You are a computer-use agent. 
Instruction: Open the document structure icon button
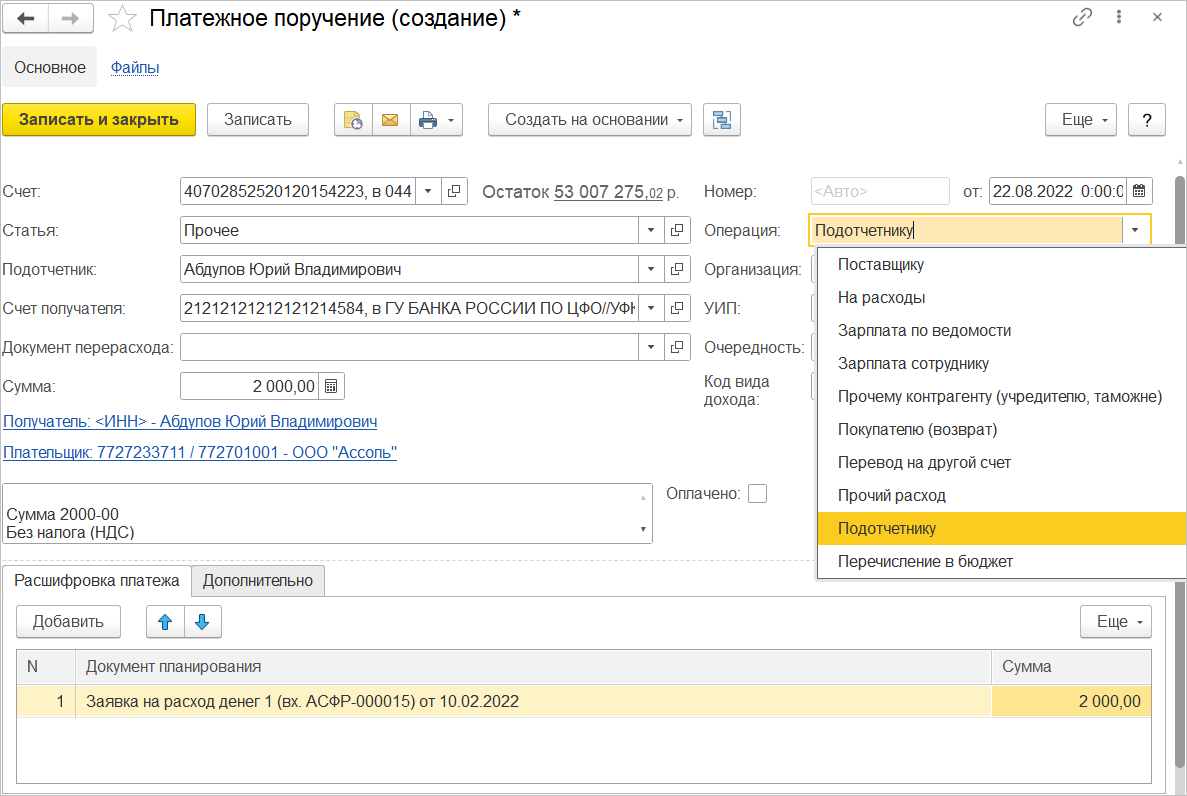[x=721, y=120]
